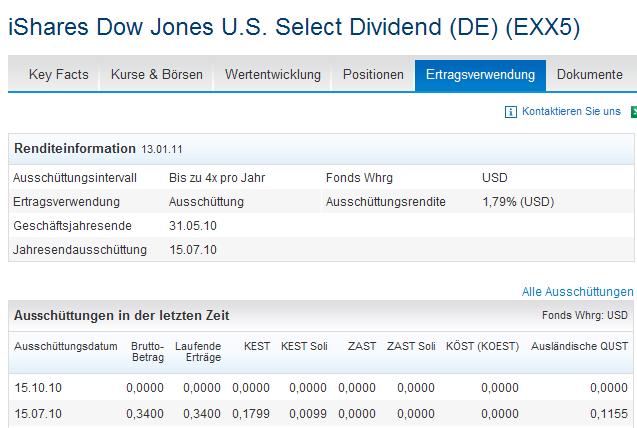This screenshot has height=428, width=637.
Task: Go to the Dokumente tab
Action: [590, 75]
